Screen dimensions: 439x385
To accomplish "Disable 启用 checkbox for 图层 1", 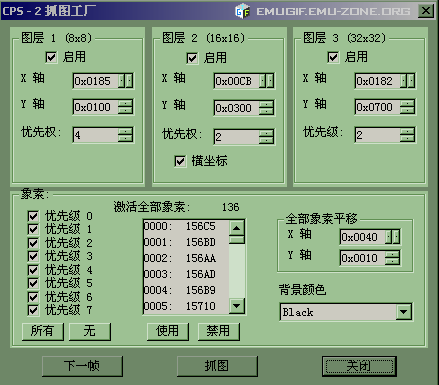I will pos(51,57).
